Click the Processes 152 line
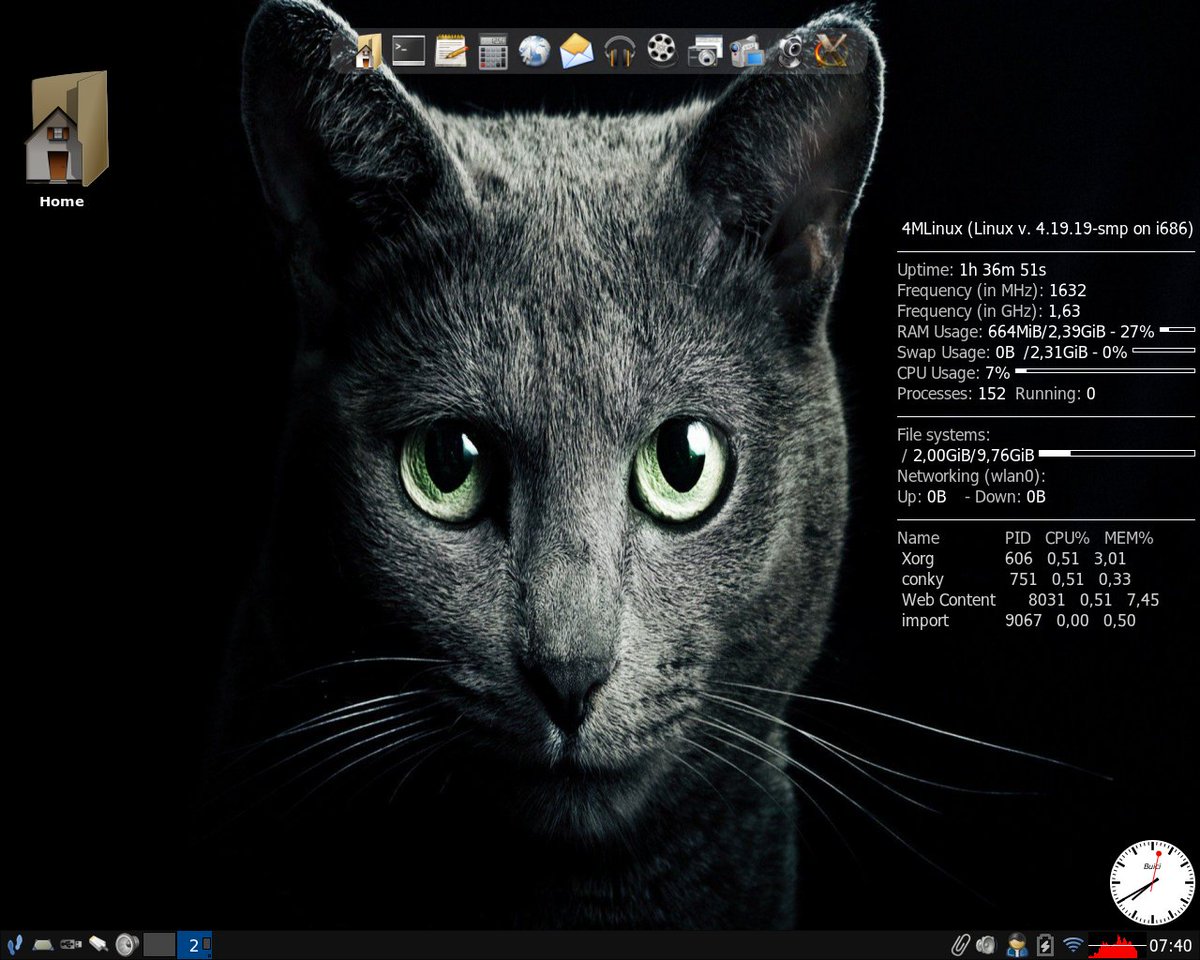Viewport: 1200px width, 960px height. (x=996, y=393)
